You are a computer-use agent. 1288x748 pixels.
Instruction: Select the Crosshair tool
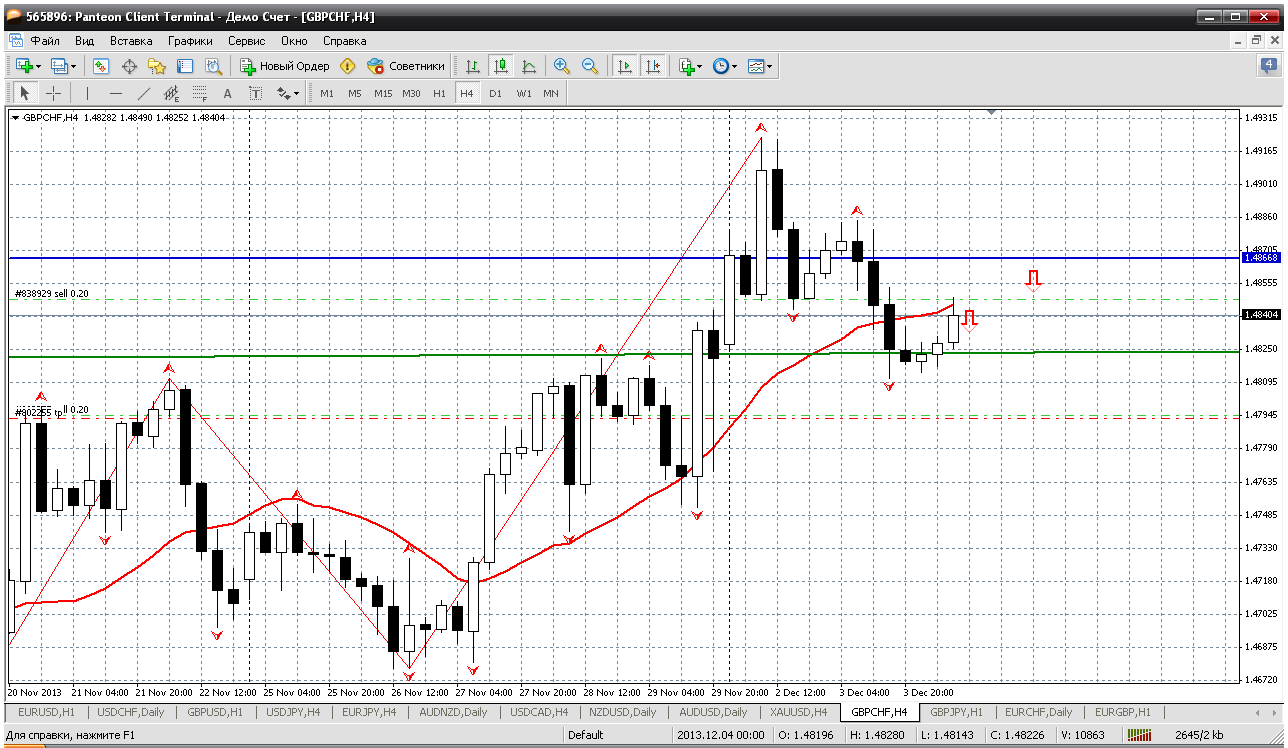pos(53,93)
